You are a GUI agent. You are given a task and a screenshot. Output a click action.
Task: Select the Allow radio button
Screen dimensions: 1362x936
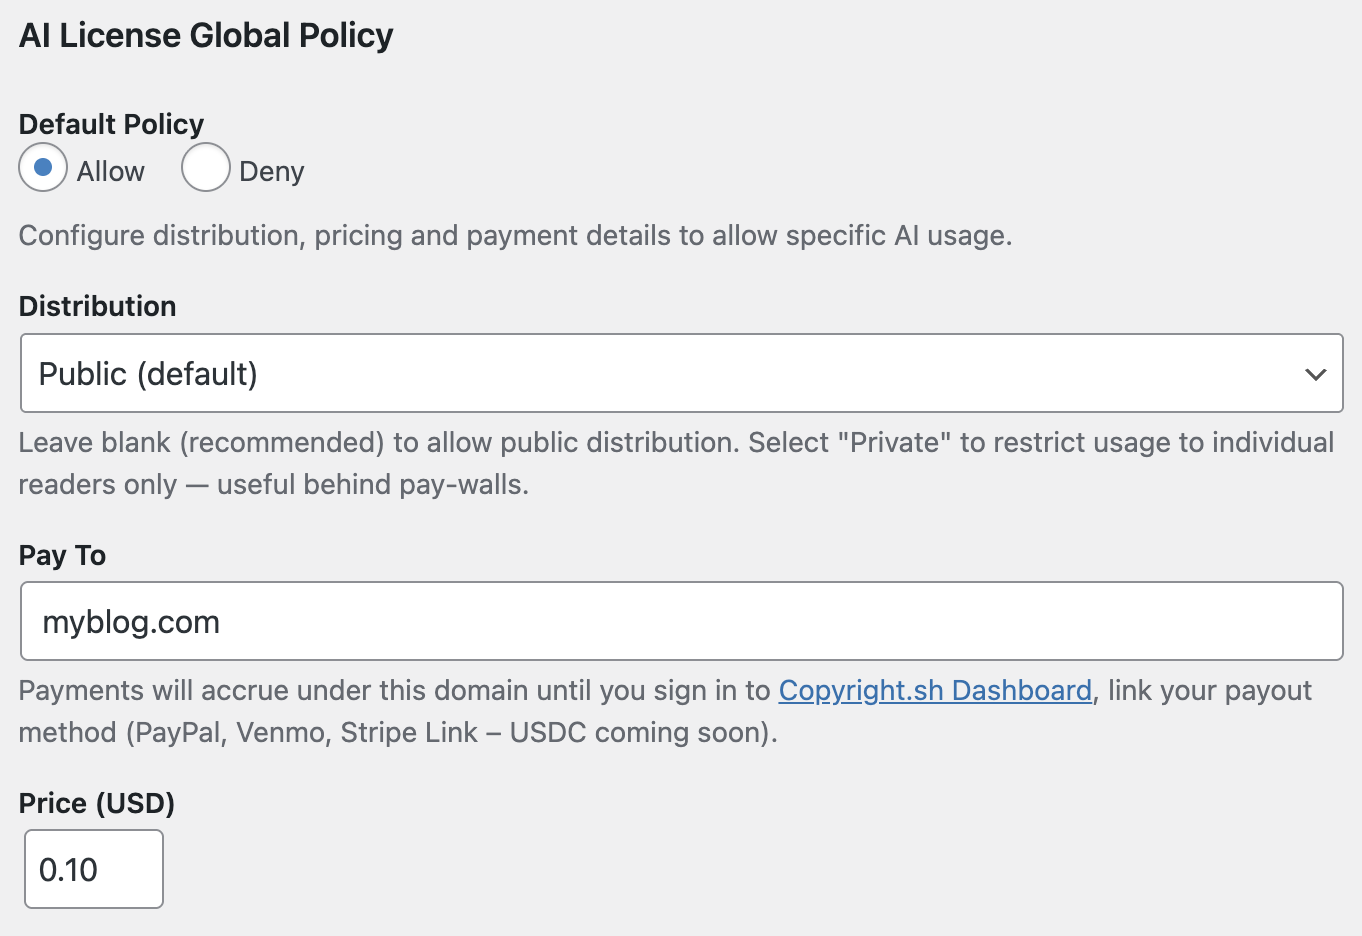(42, 168)
